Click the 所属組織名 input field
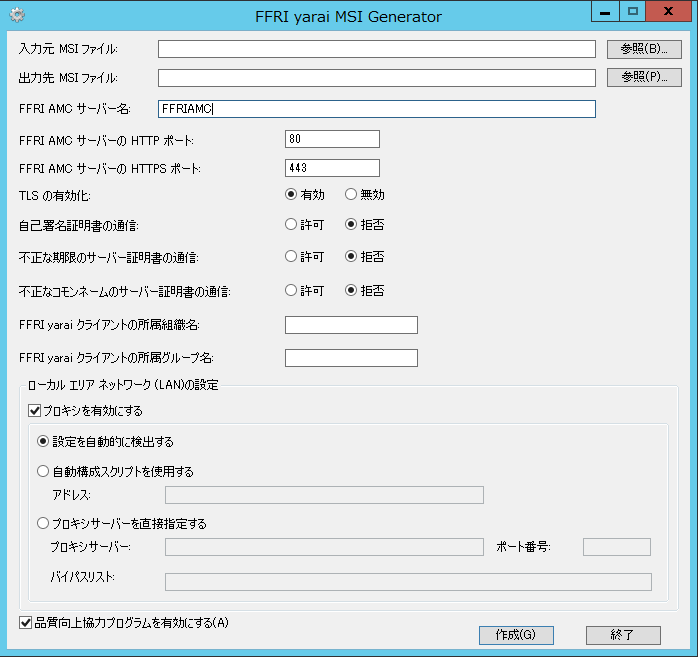The height and width of the screenshot is (657, 698). (x=351, y=325)
